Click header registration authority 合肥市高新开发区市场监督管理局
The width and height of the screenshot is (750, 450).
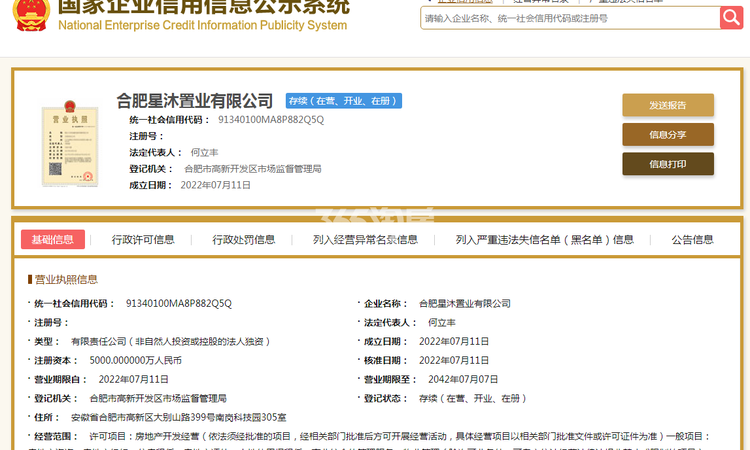click(253, 169)
